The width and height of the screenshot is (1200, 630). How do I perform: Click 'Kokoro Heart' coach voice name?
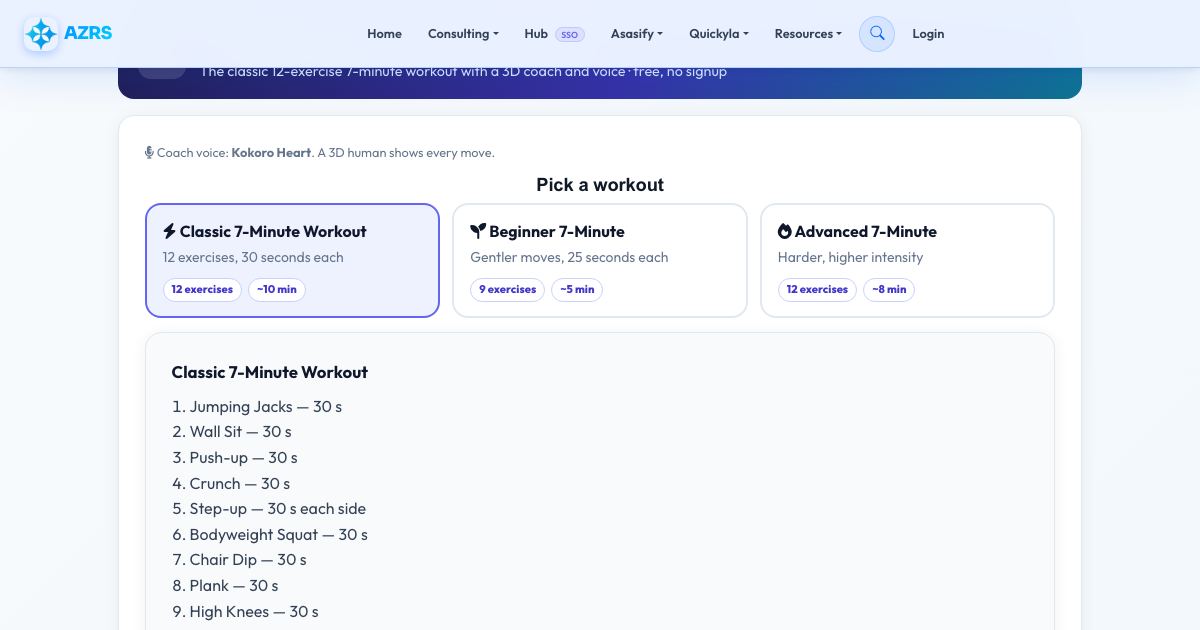[271, 153]
